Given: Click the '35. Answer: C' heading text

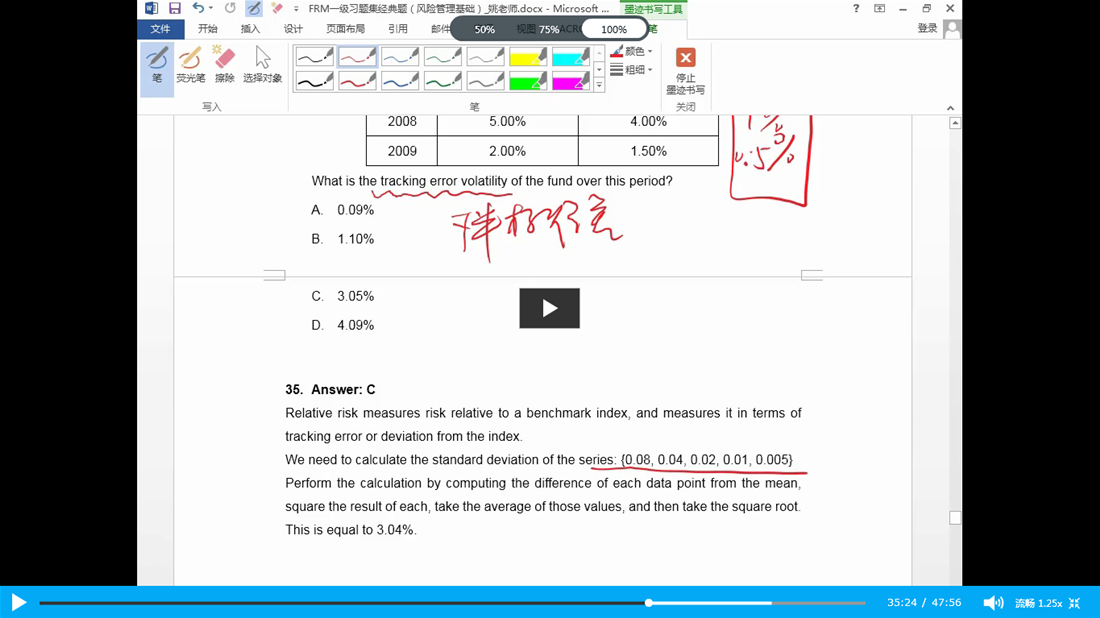Looking at the screenshot, I should (330, 389).
